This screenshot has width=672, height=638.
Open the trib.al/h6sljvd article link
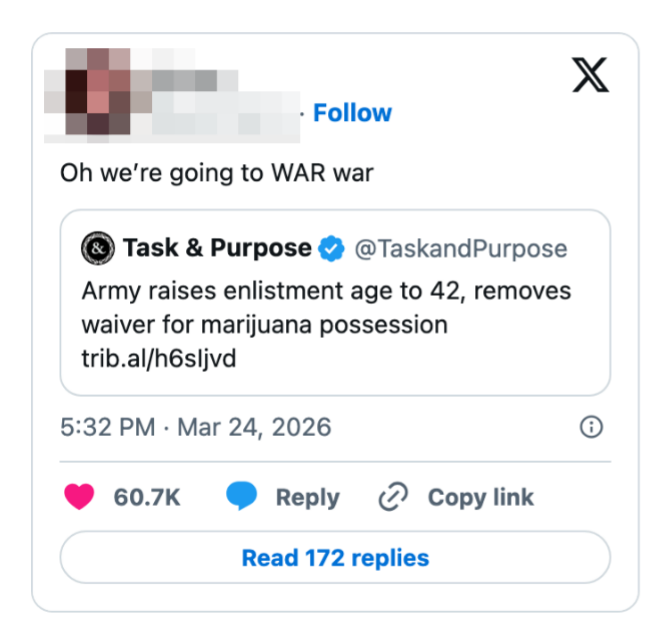pyautogui.click(x=158, y=358)
